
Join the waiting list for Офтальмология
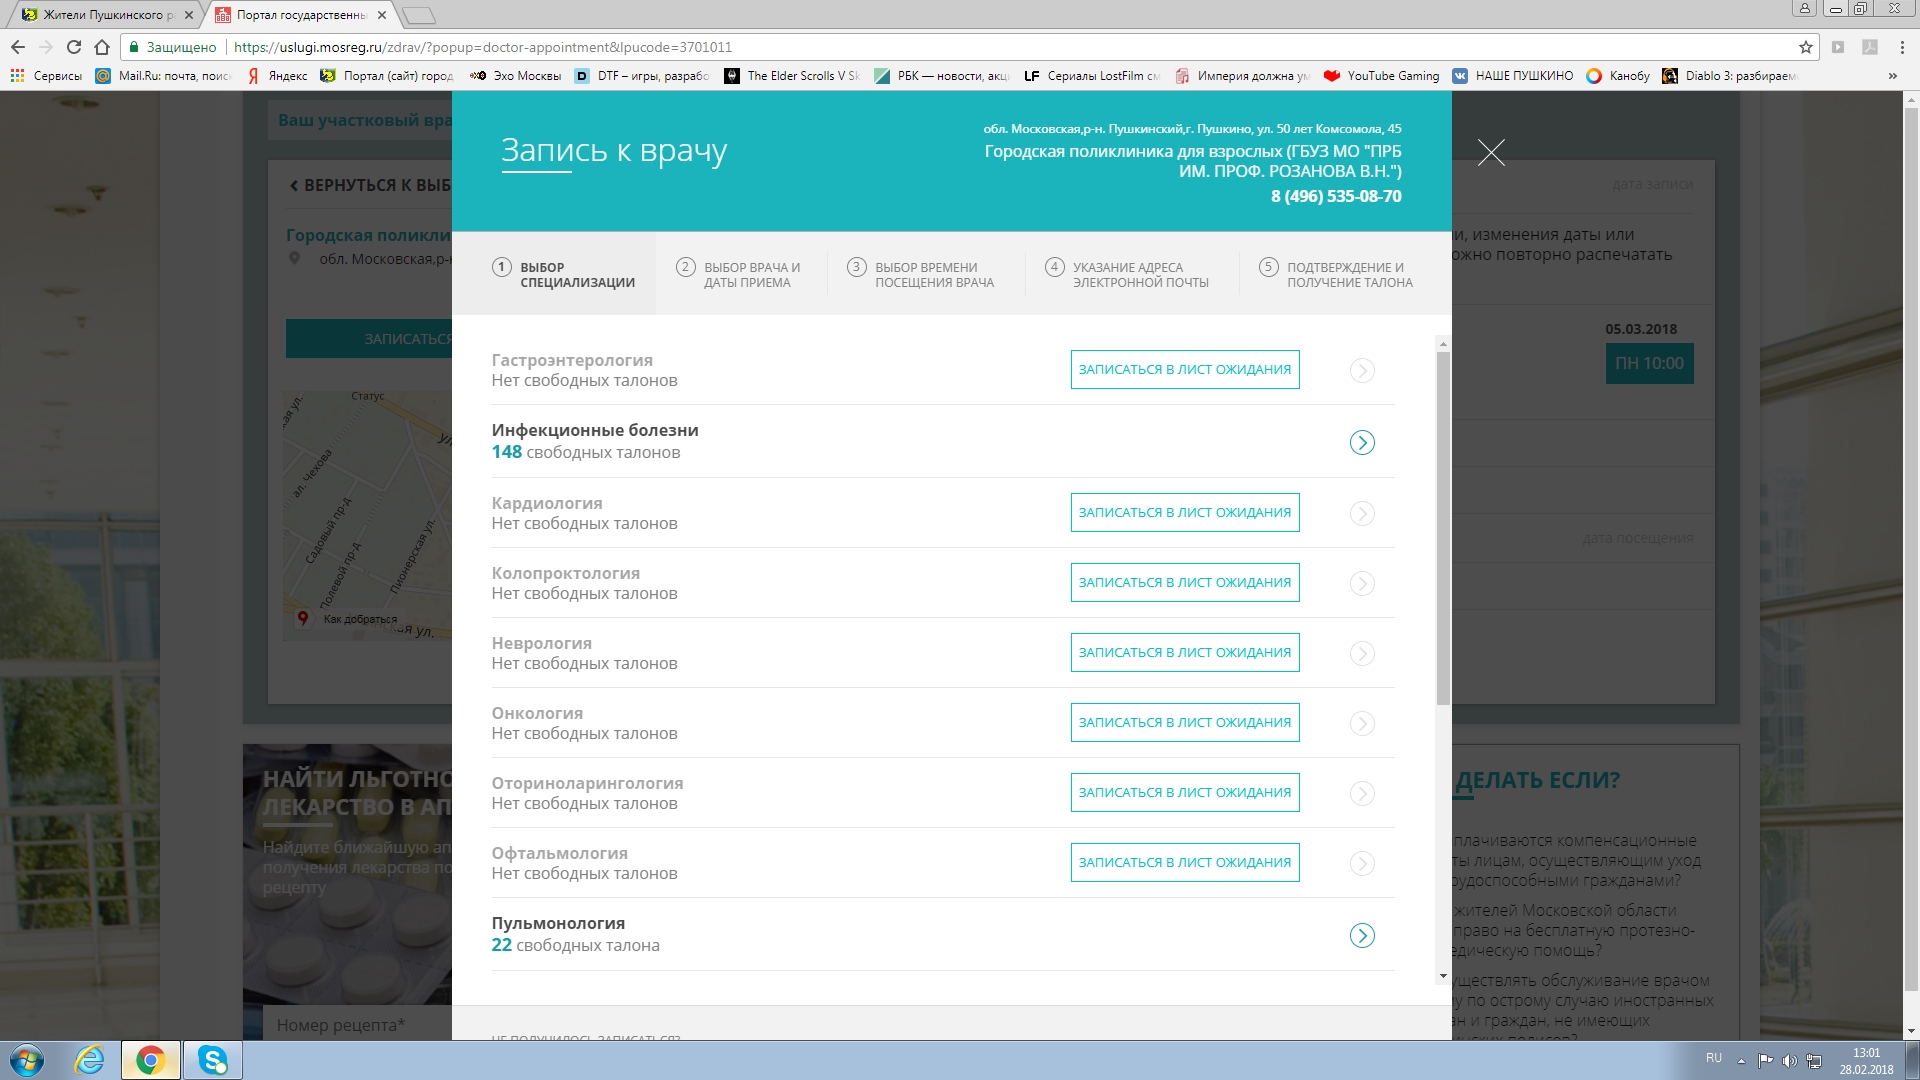[x=1184, y=863]
